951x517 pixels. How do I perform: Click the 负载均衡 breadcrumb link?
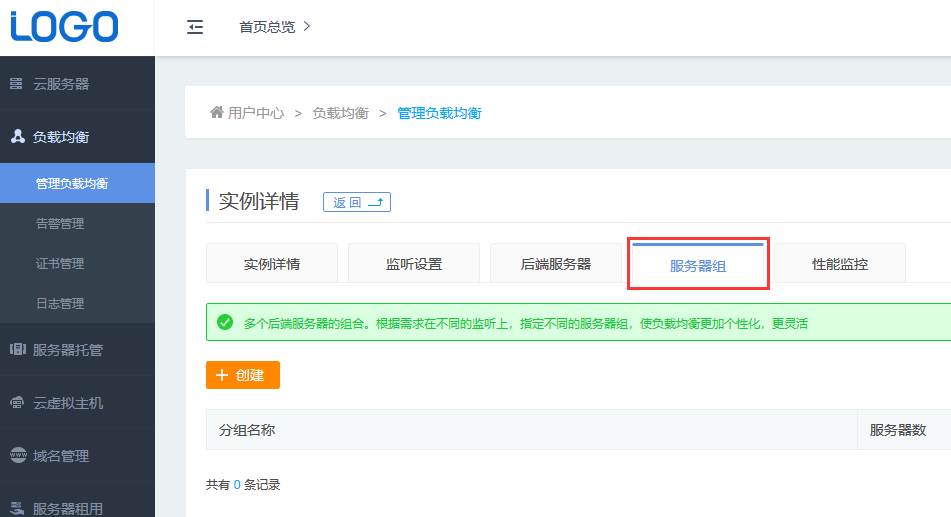[340, 113]
